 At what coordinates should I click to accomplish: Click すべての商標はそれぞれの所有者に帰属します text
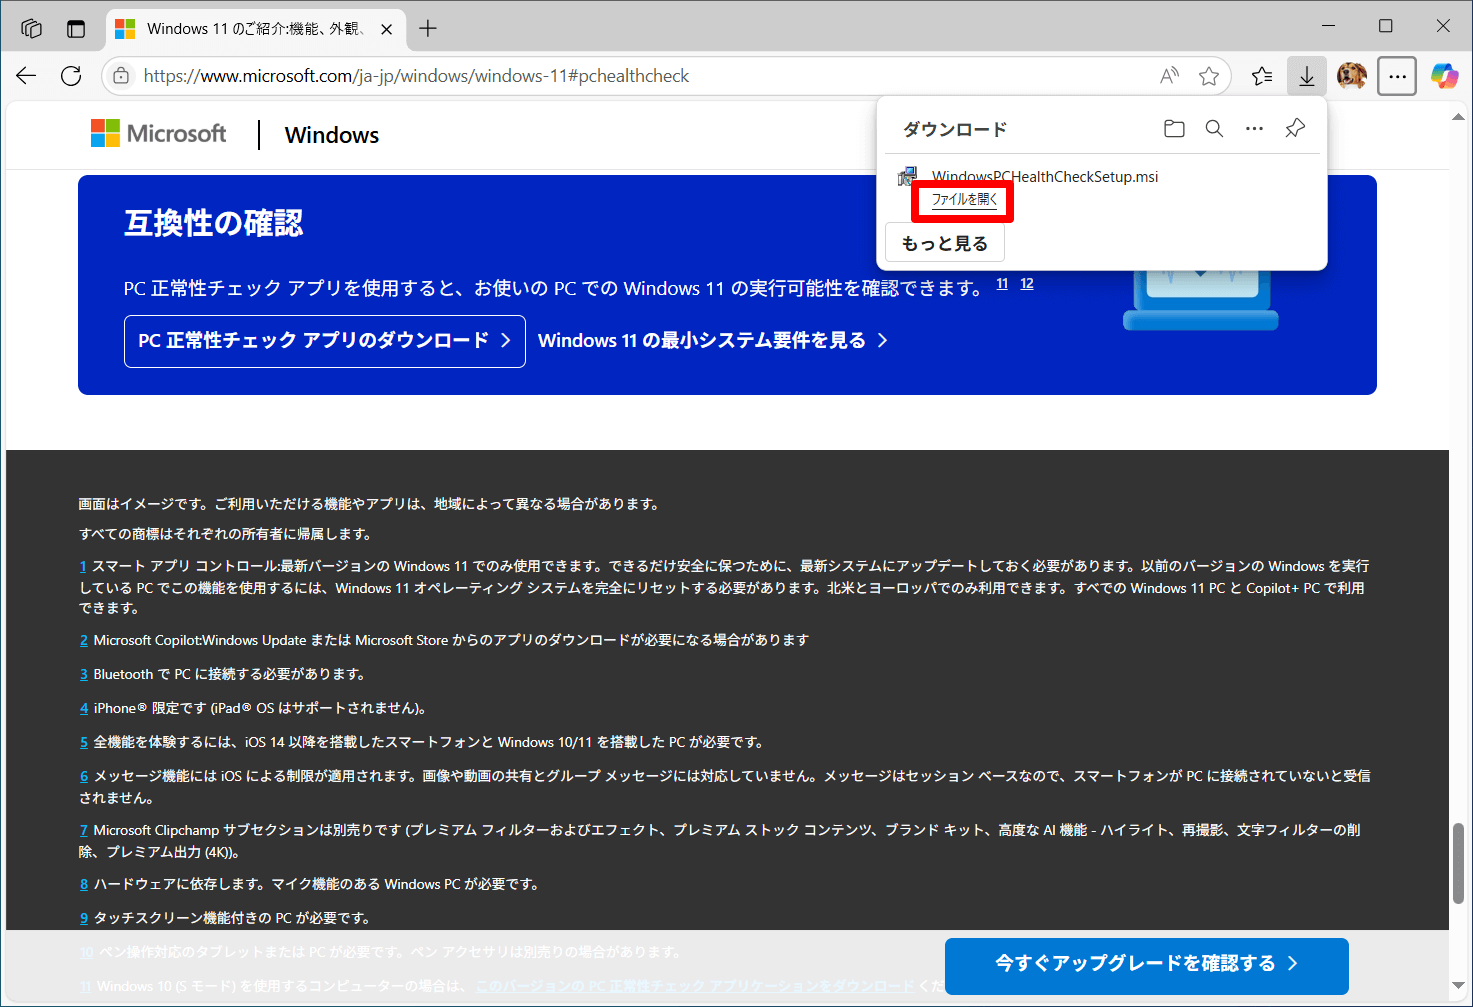click(226, 534)
